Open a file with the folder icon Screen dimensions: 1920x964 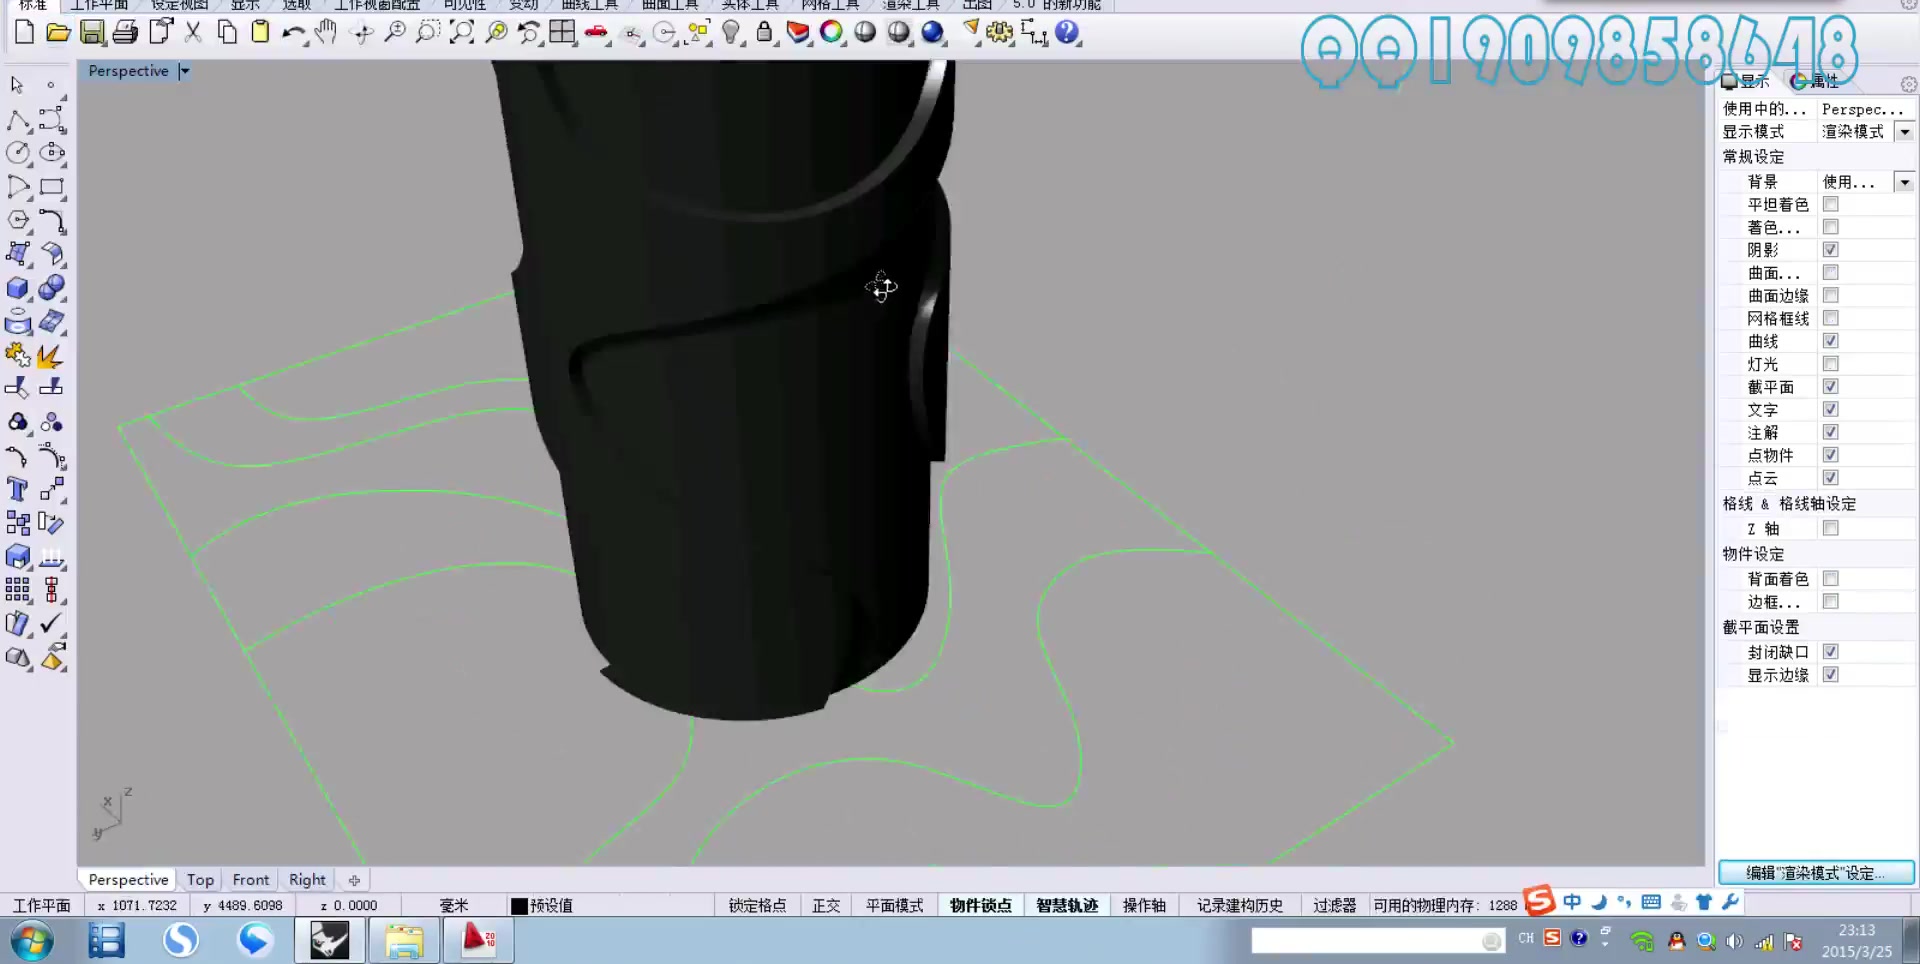click(58, 32)
